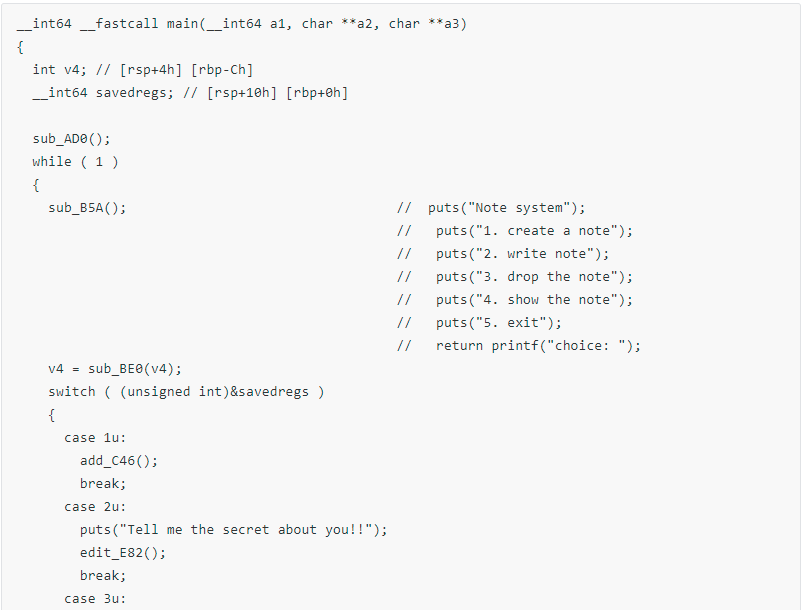
Task: Click comment "3. drop the note"
Action: point(534,277)
